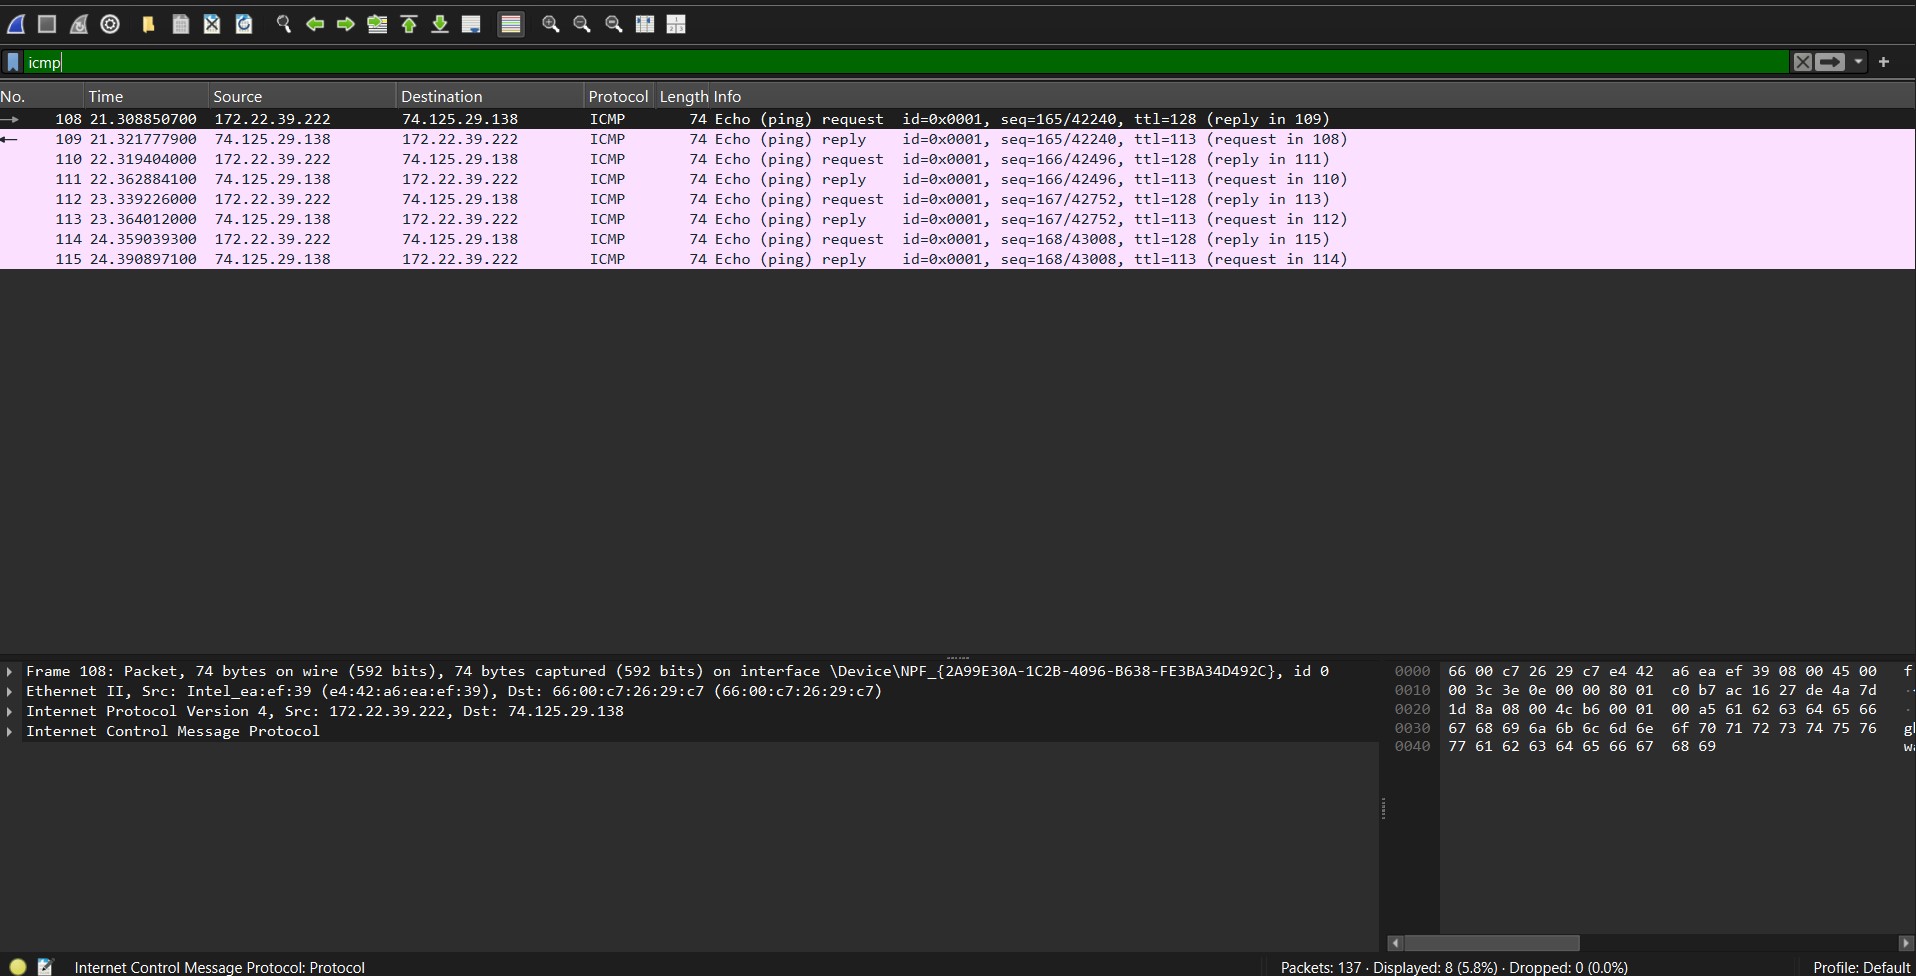Save this capture file
Screen dimensions: 1916x976
(180, 24)
